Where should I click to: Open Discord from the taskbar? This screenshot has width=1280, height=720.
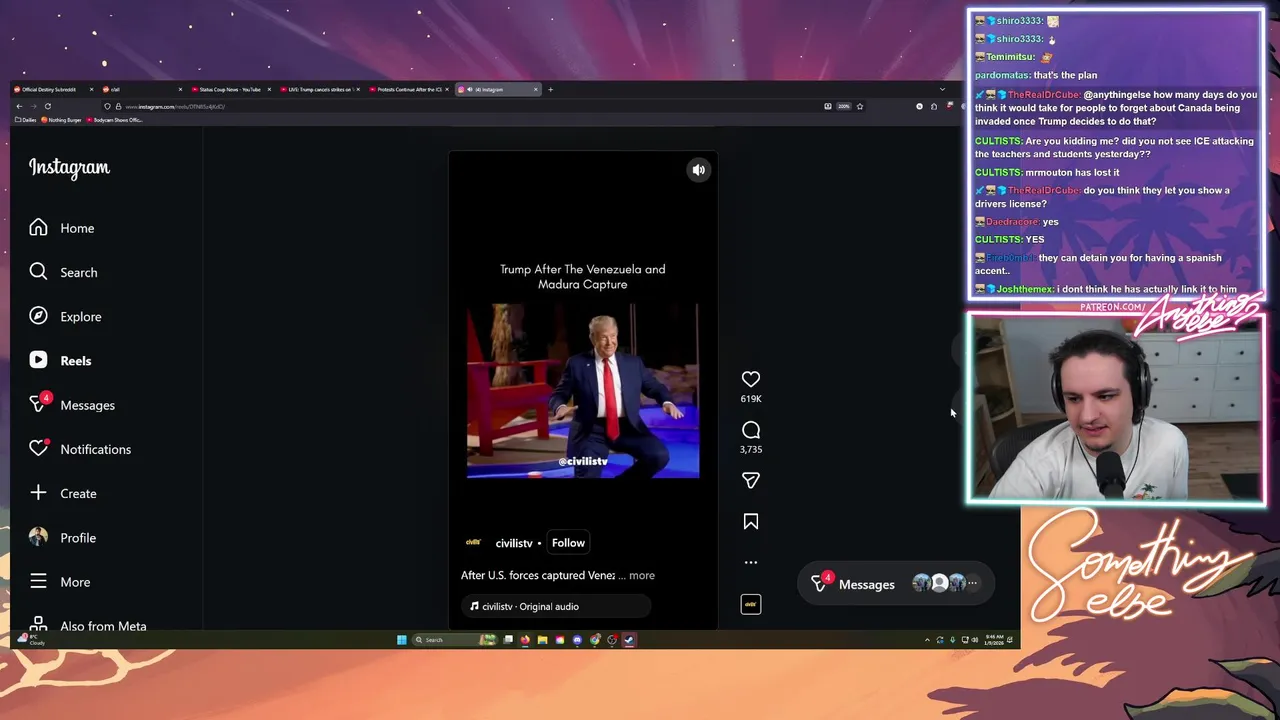coord(577,640)
